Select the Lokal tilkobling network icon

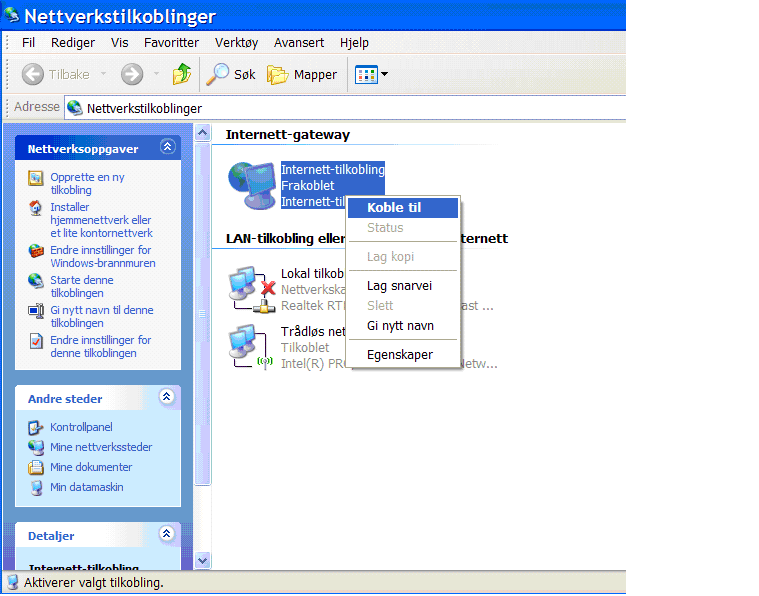[252, 289]
